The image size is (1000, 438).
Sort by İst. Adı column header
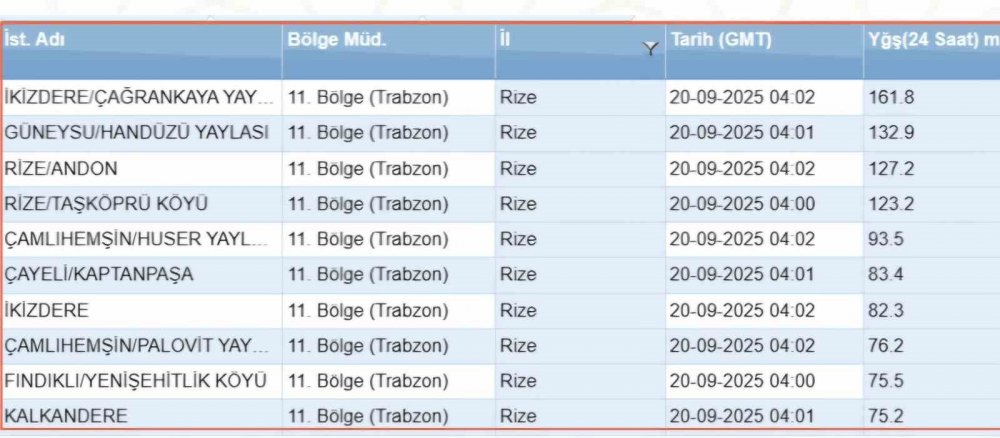[x=34, y=41]
